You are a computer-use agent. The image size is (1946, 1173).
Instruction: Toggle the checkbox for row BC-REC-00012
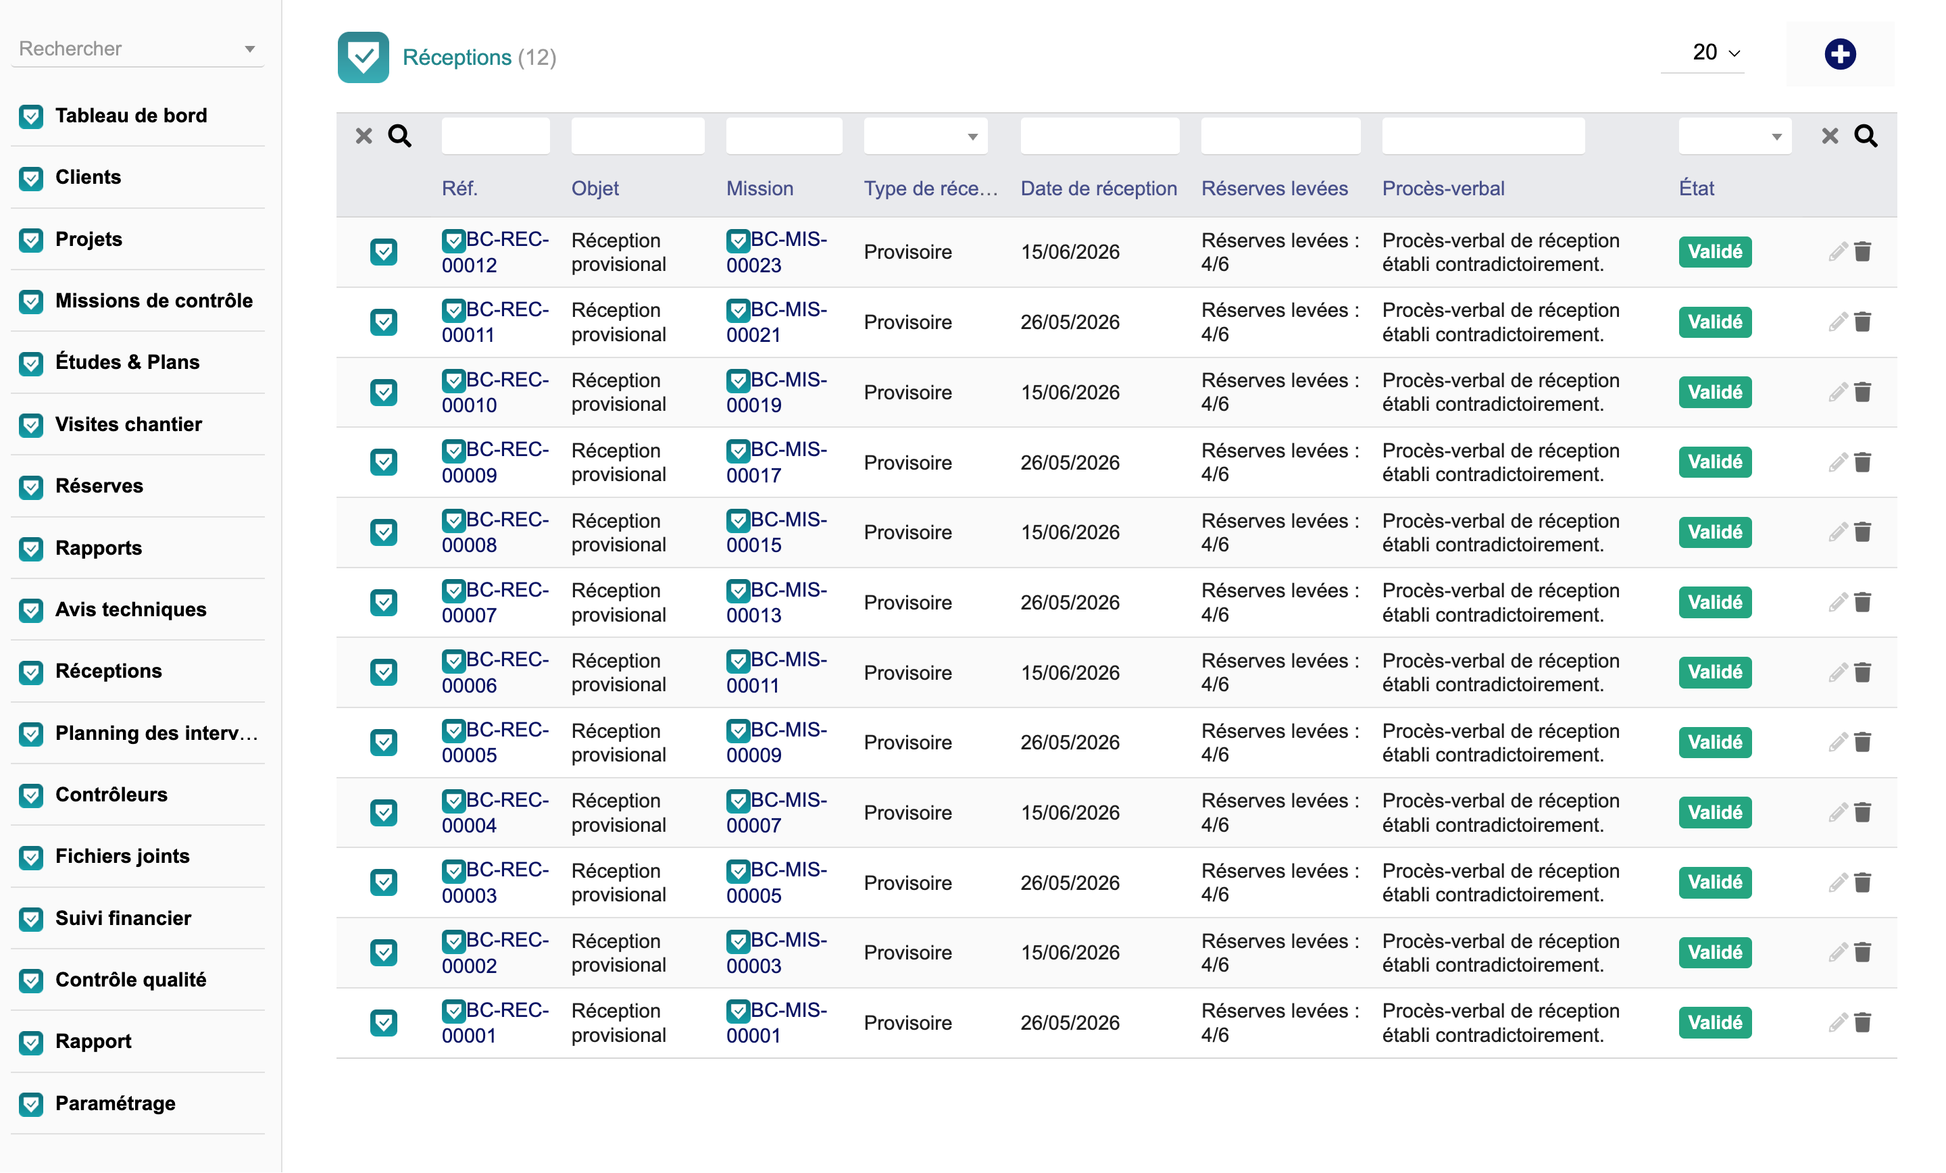[x=384, y=252]
